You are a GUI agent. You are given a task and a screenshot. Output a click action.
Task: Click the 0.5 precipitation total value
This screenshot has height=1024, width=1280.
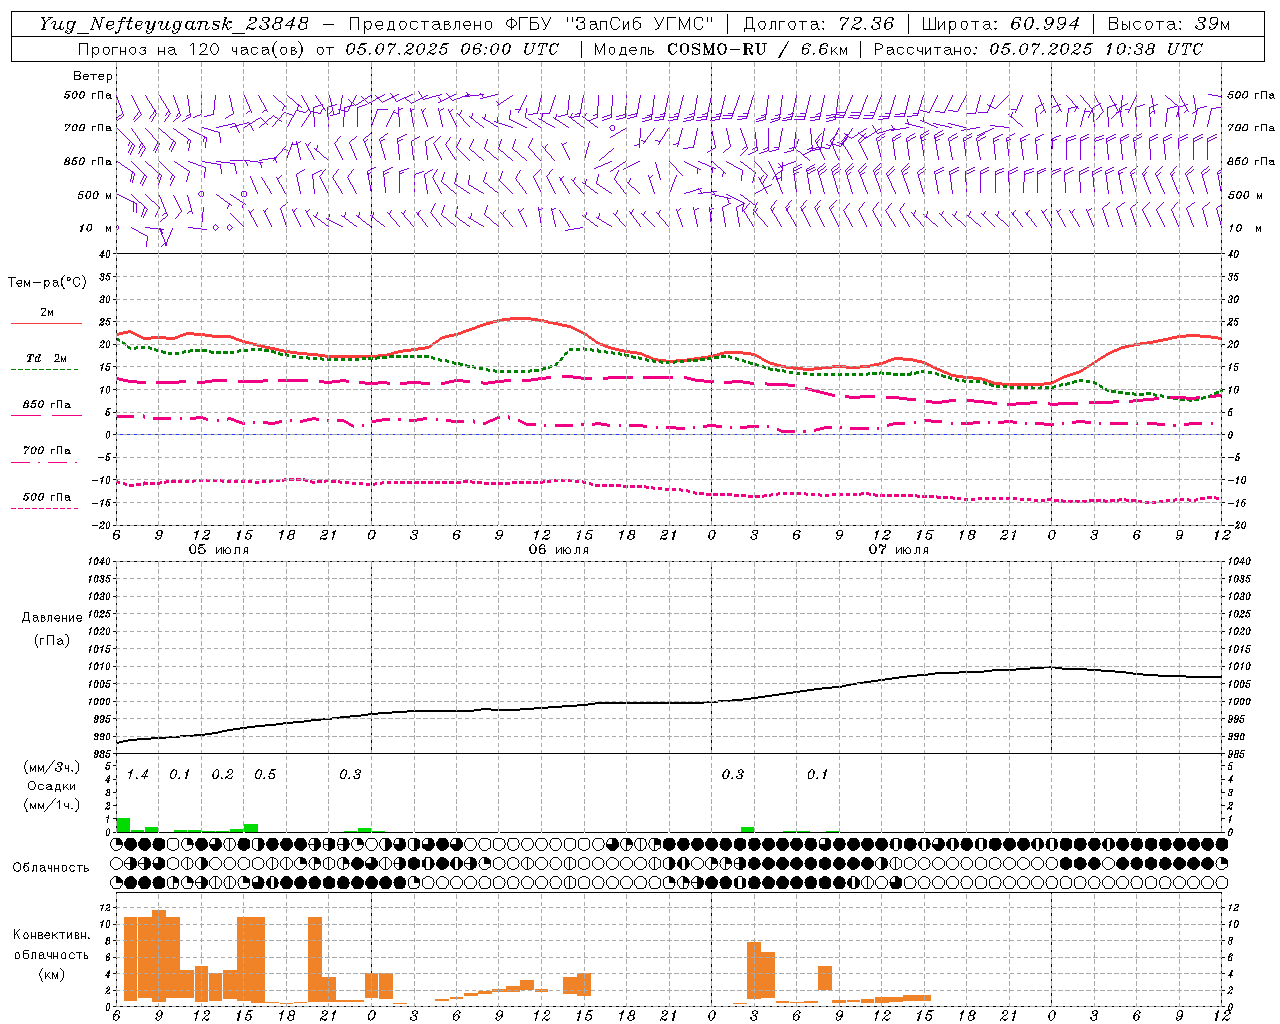pos(265,775)
